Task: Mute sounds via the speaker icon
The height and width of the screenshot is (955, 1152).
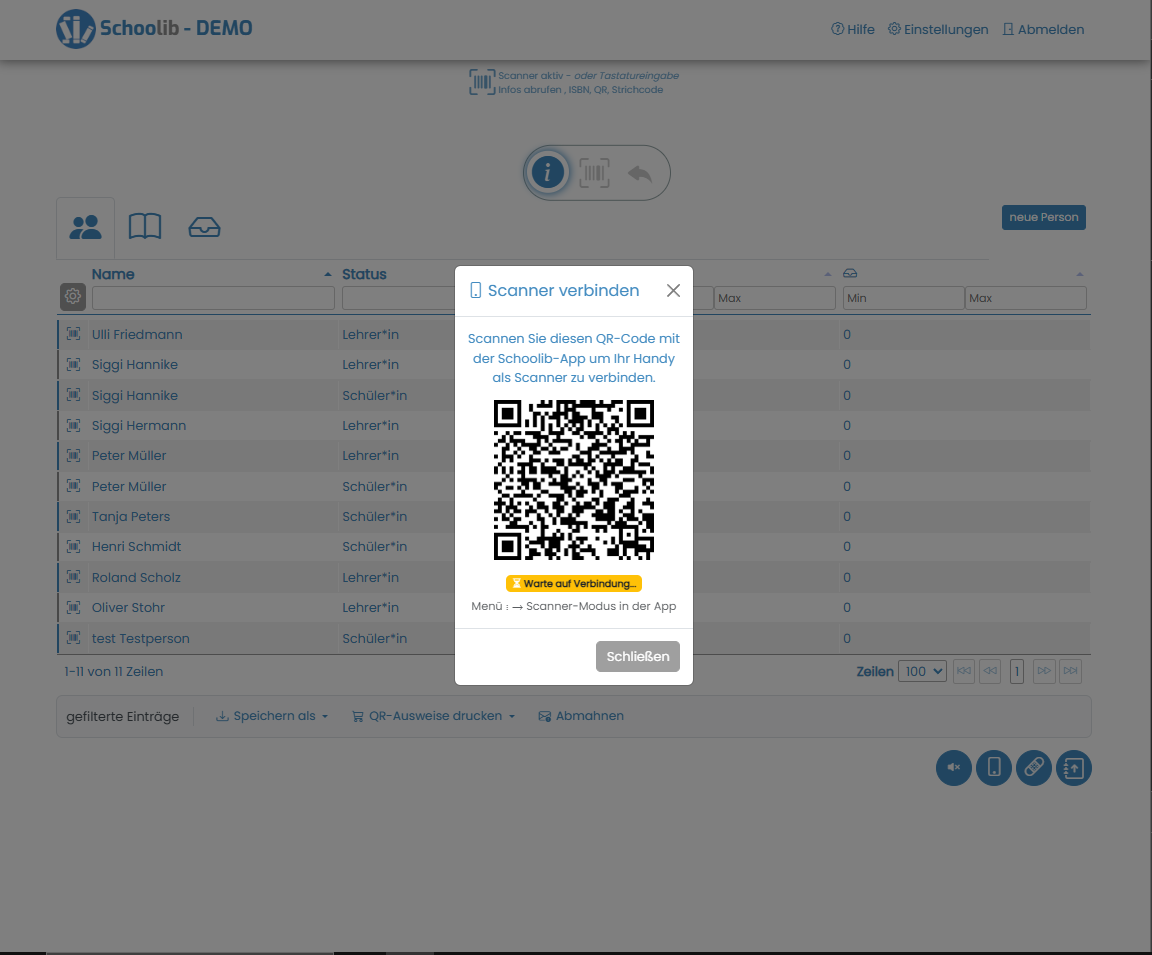Action: click(x=953, y=768)
